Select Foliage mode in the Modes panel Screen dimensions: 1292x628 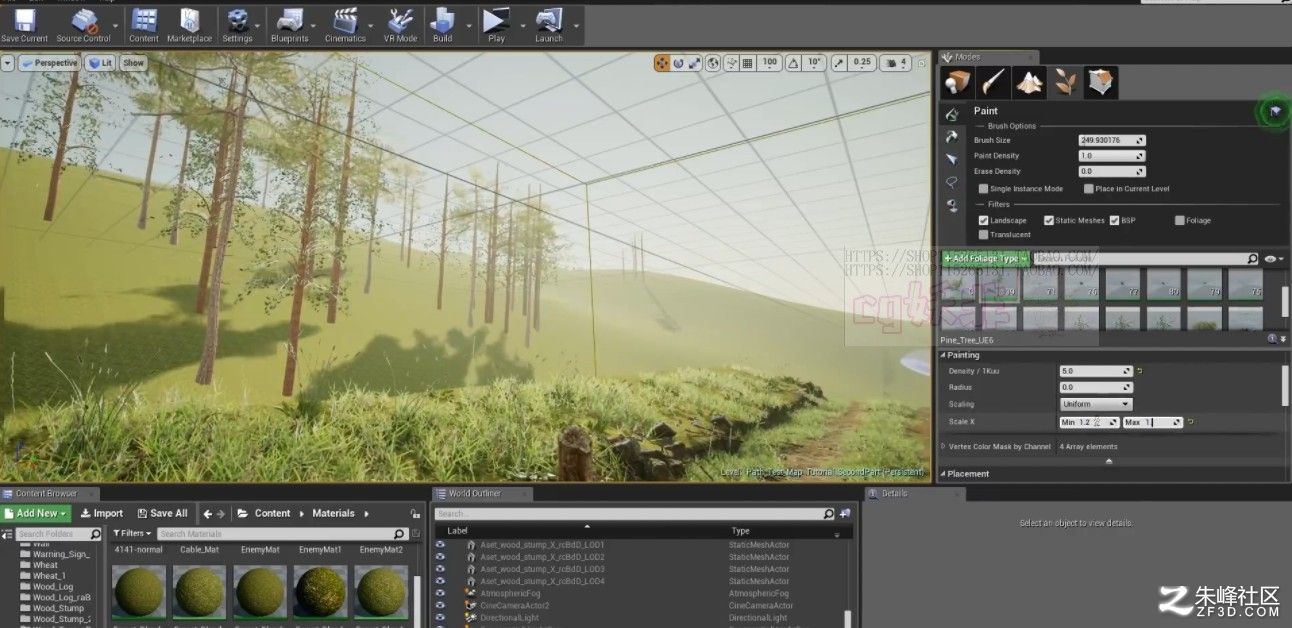(x=1066, y=83)
